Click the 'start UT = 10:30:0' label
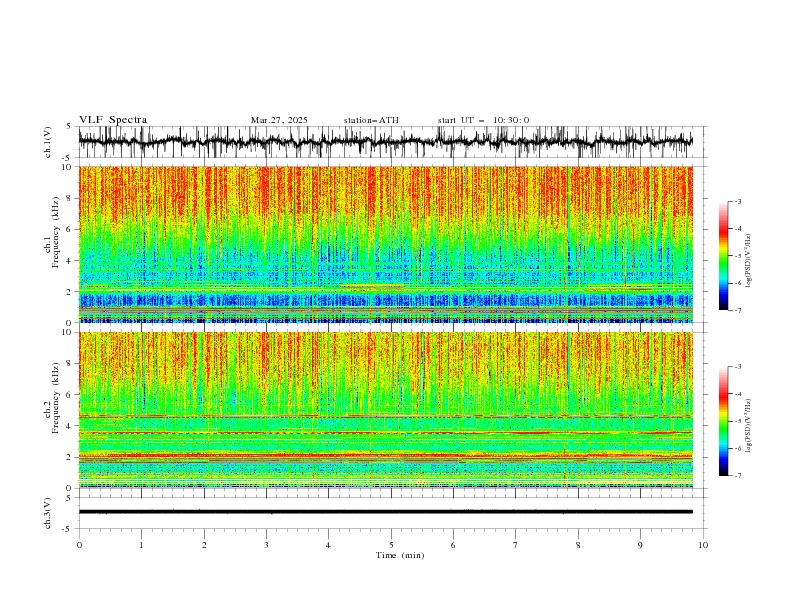The width and height of the screenshot is (792, 612). [x=483, y=120]
